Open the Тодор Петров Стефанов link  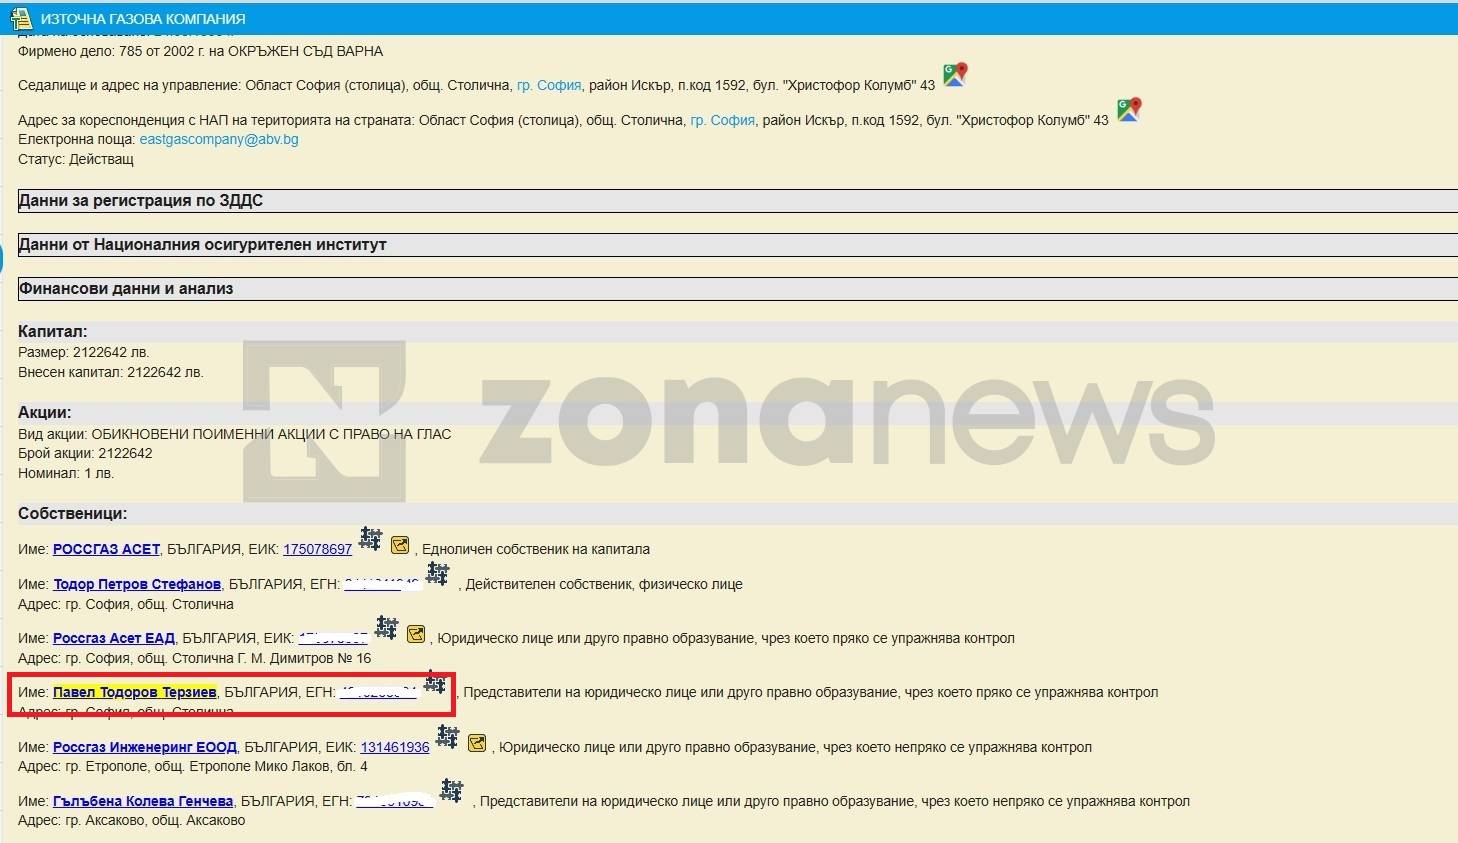pyautogui.click(x=137, y=584)
